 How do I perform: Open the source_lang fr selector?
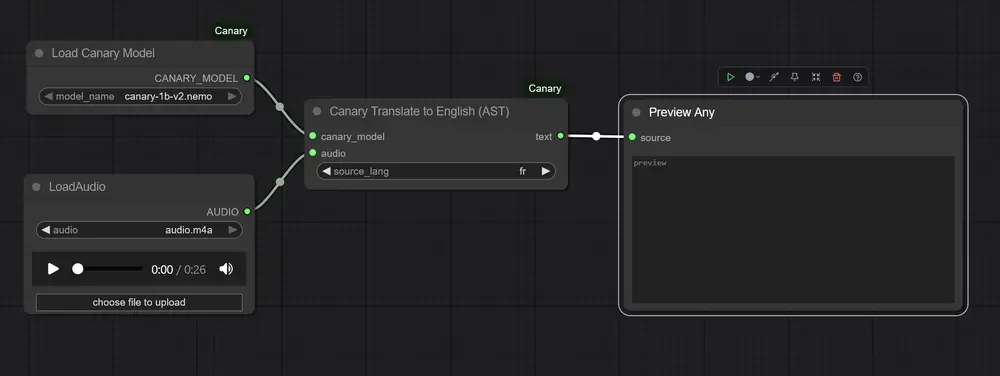pyautogui.click(x=436, y=171)
